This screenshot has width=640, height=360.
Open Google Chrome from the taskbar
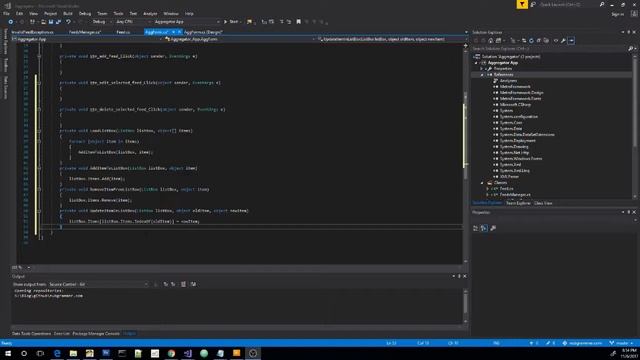click(171, 353)
